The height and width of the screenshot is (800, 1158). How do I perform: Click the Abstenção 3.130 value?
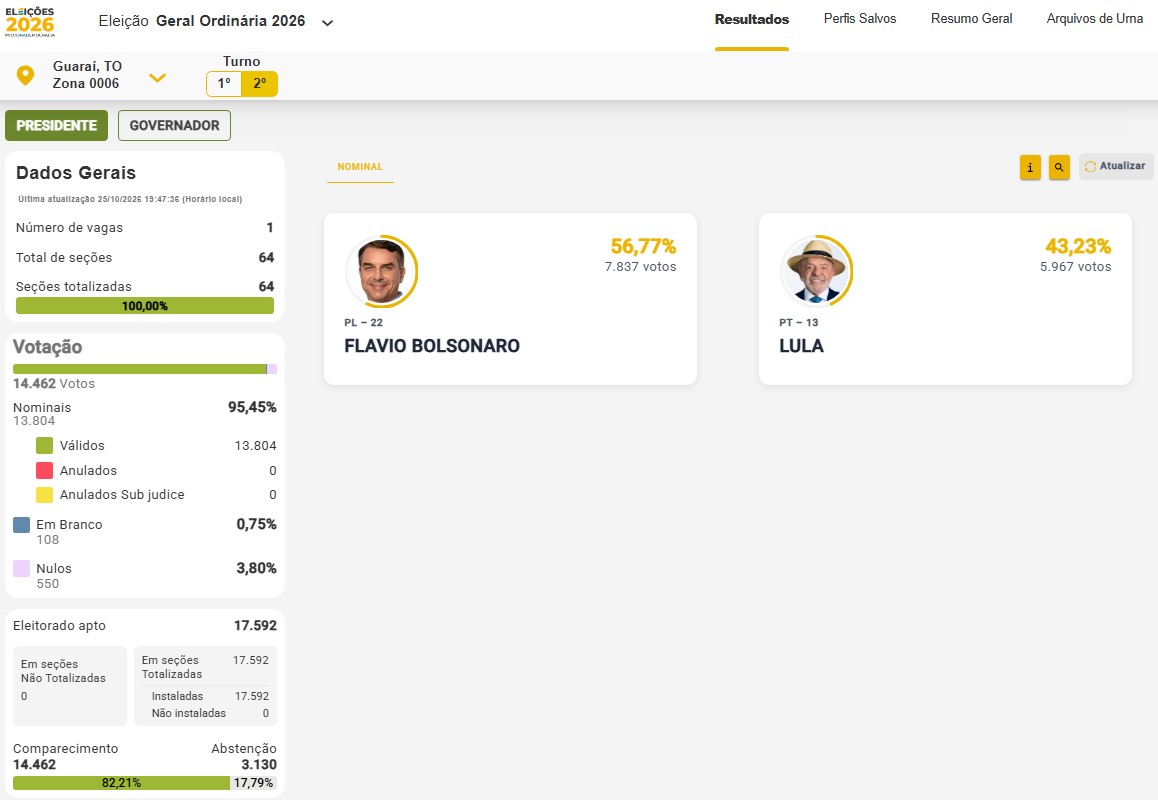(x=258, y=765)
